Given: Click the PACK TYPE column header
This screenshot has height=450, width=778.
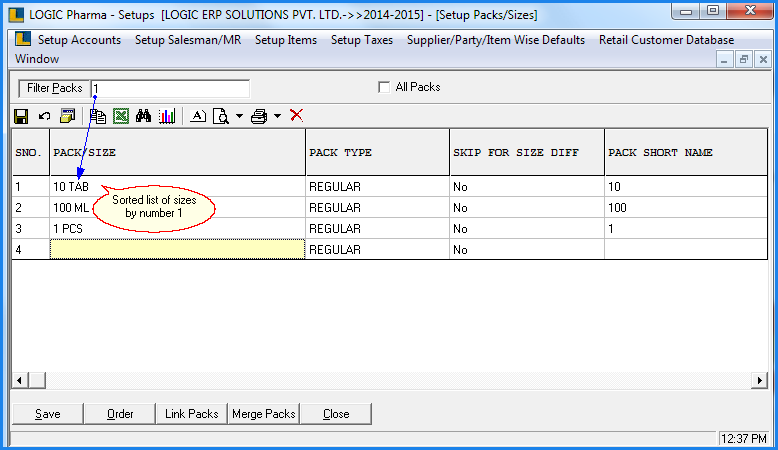Looking at the screenshot, I should coord(378,152).
